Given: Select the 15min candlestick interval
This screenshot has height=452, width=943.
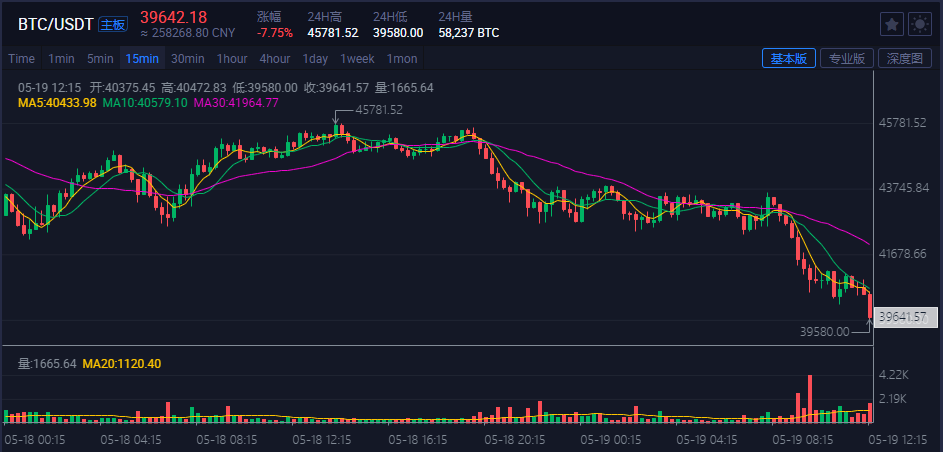Looking at the screenshot, I should [142, 58].
